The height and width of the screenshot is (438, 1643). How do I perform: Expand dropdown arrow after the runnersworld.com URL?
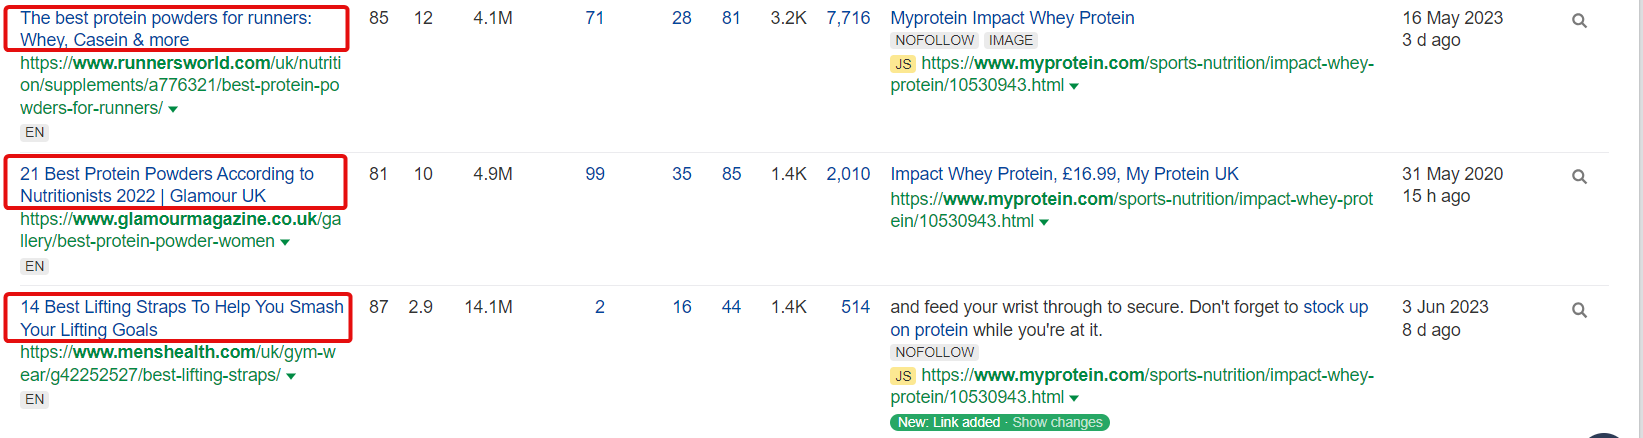[x=173, y=109]
